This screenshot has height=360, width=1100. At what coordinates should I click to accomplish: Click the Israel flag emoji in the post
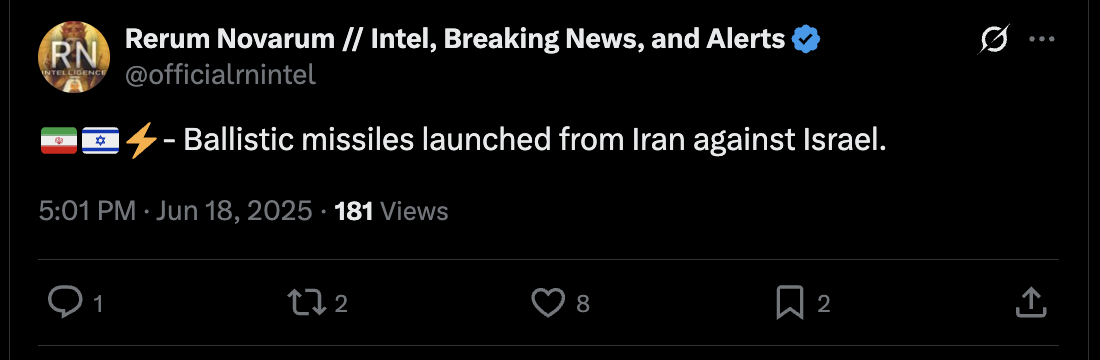click(x=100, y=141)
